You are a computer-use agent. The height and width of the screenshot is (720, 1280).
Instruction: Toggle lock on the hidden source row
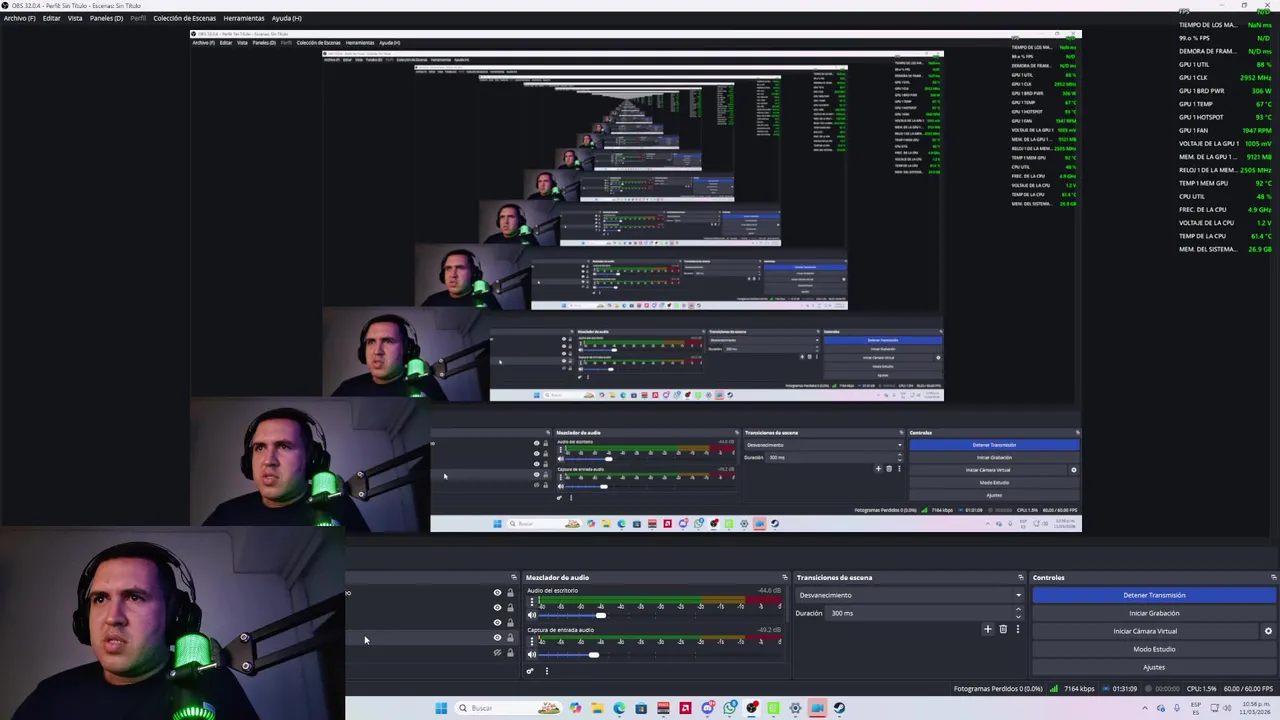click(510, 653)
